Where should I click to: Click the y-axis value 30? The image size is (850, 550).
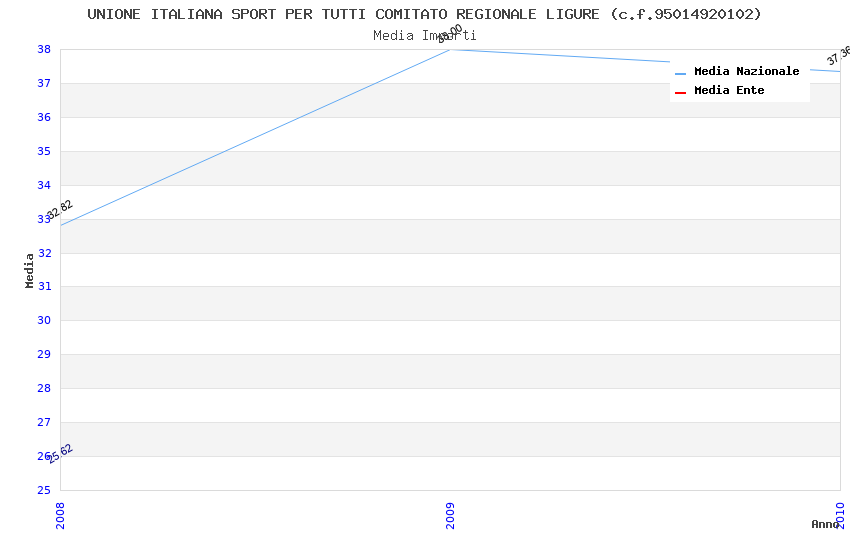pos(44,320)
